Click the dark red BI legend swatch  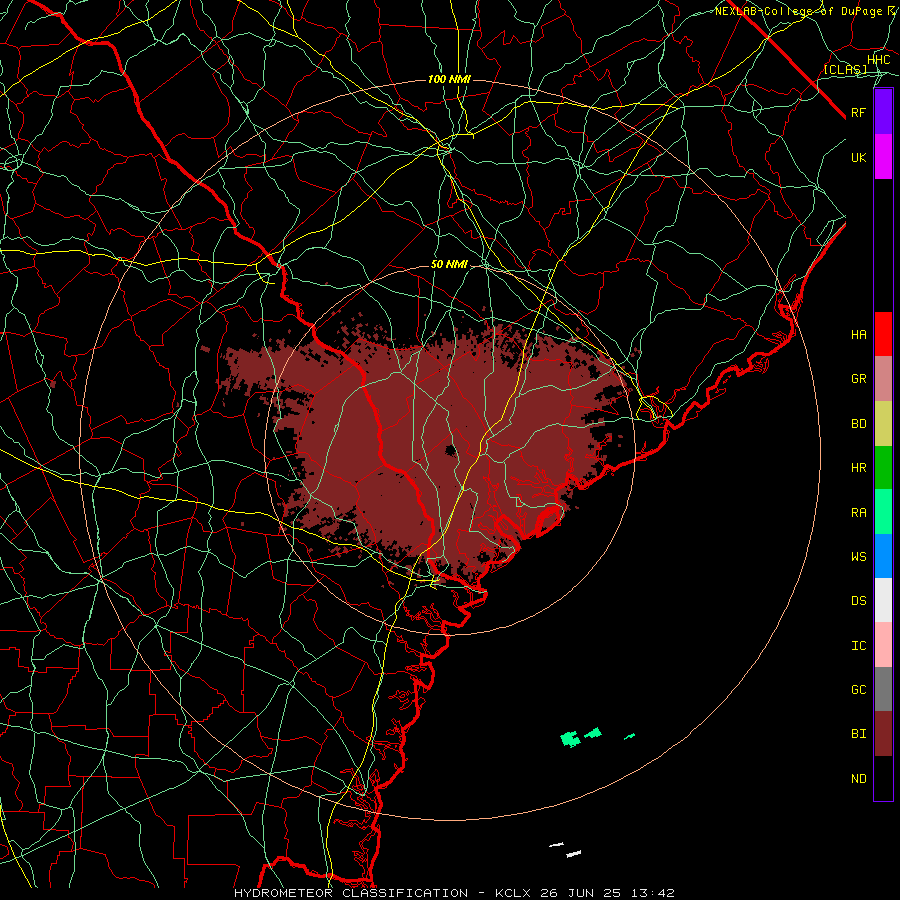(883, 734)
